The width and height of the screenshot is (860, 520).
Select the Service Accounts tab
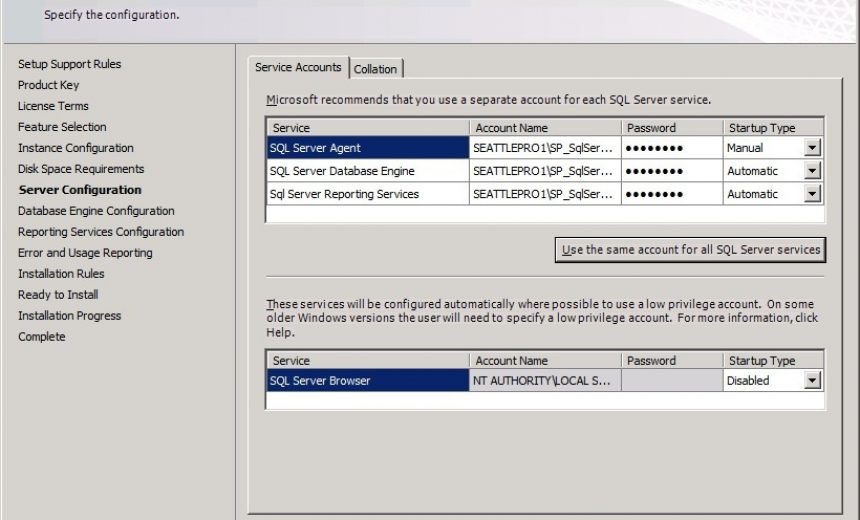pos(298,67)
